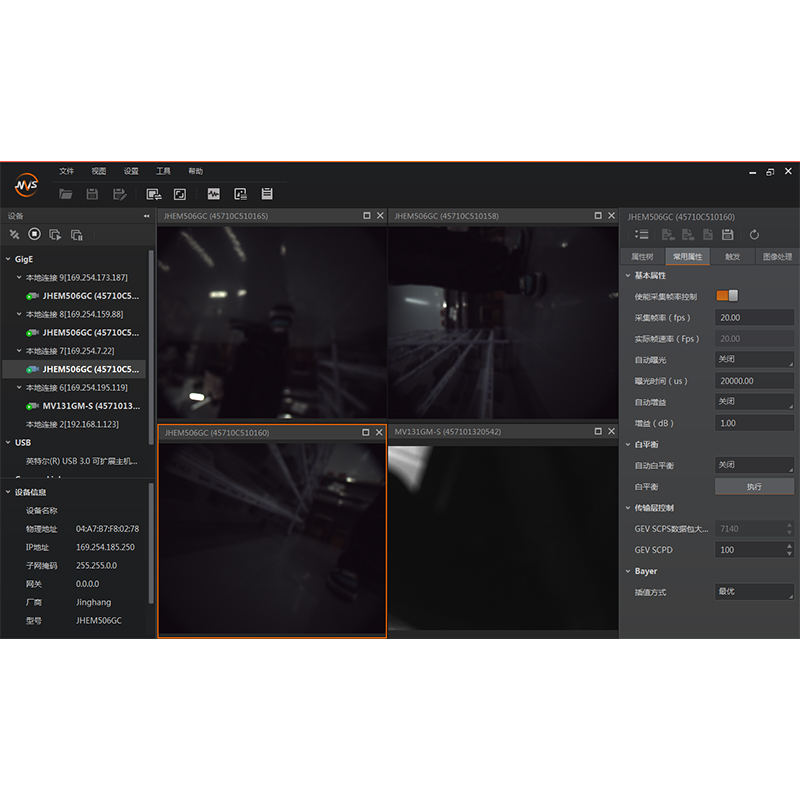The width and height of the screenshot is (800, 800).
Task: Select MV131GM-S camera in device tree
Action: [90, 406]
